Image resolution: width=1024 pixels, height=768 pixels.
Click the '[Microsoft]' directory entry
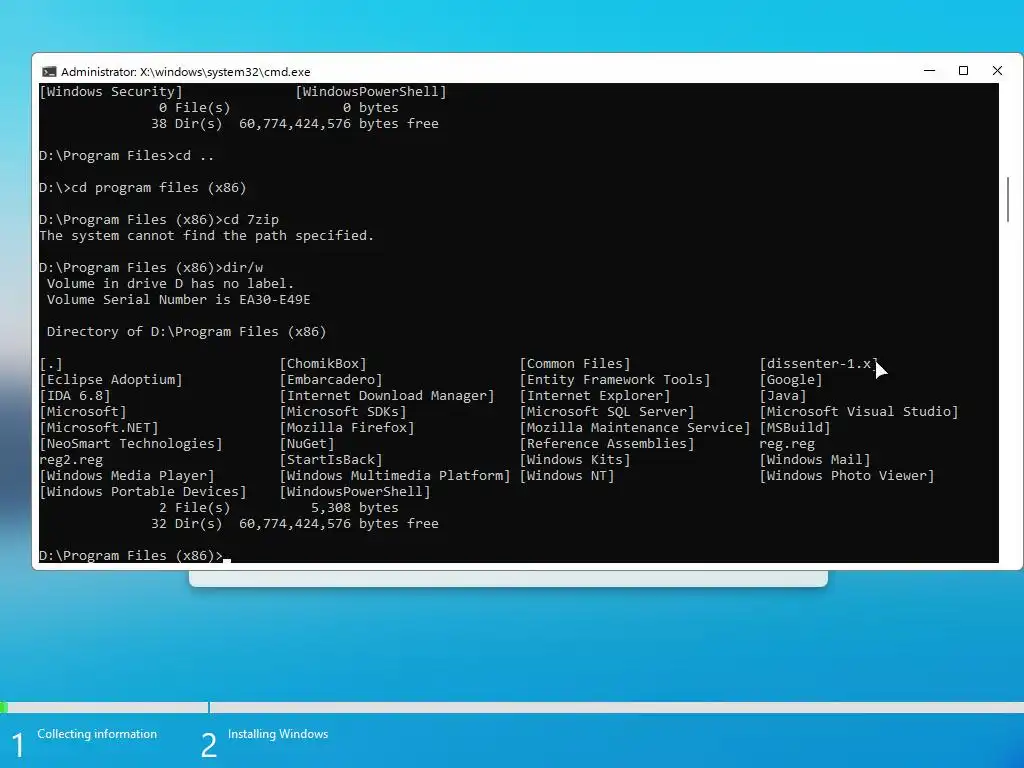[83, 411]
